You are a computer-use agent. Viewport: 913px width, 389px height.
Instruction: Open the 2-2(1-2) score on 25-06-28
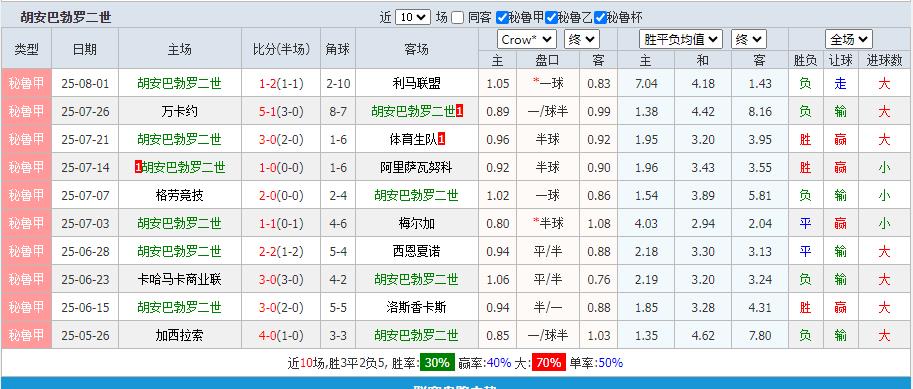[281, 252]
